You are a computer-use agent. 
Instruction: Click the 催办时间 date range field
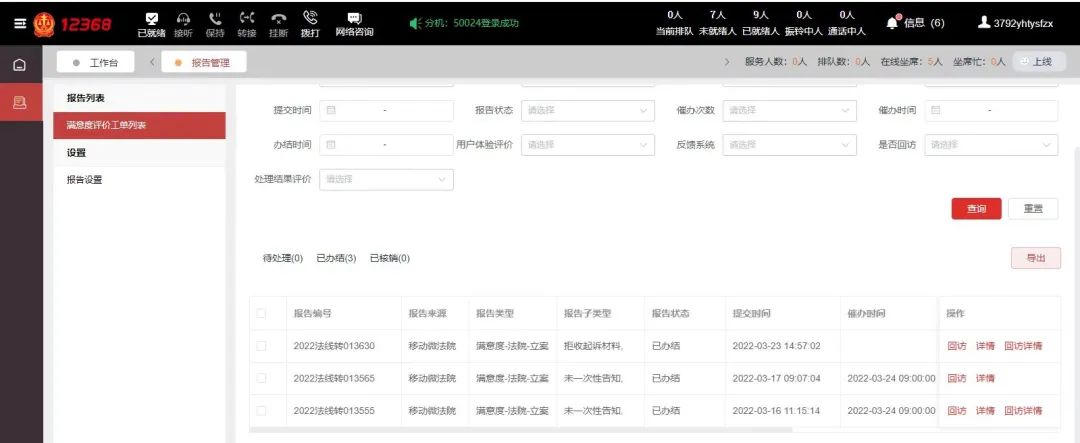(991, 110)
